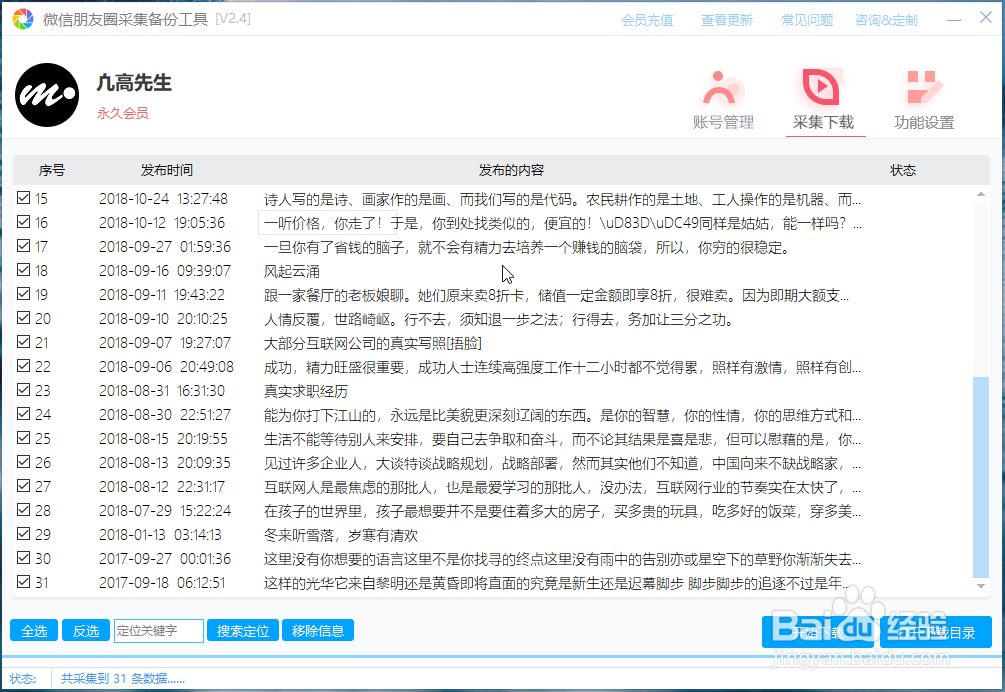1005x692 pixels.
Task: Click the username 九高先生
Action: 134,83
